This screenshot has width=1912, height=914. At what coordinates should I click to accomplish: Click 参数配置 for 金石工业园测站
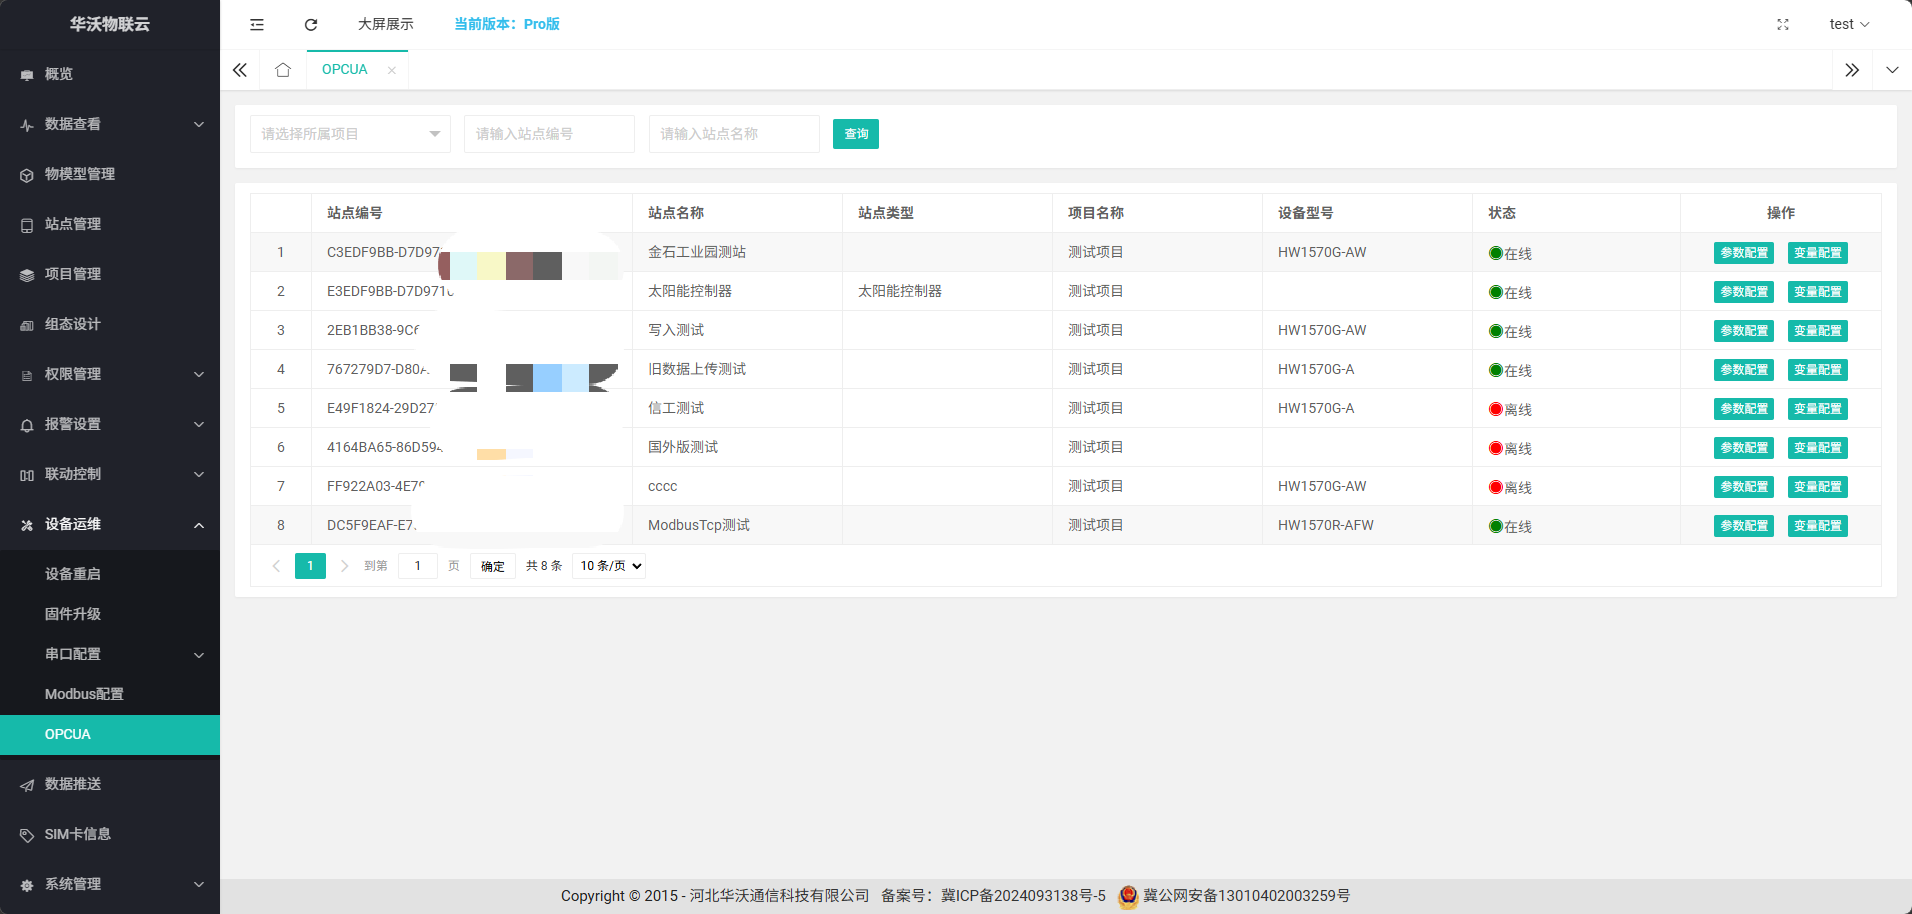tap(1743, 253)
